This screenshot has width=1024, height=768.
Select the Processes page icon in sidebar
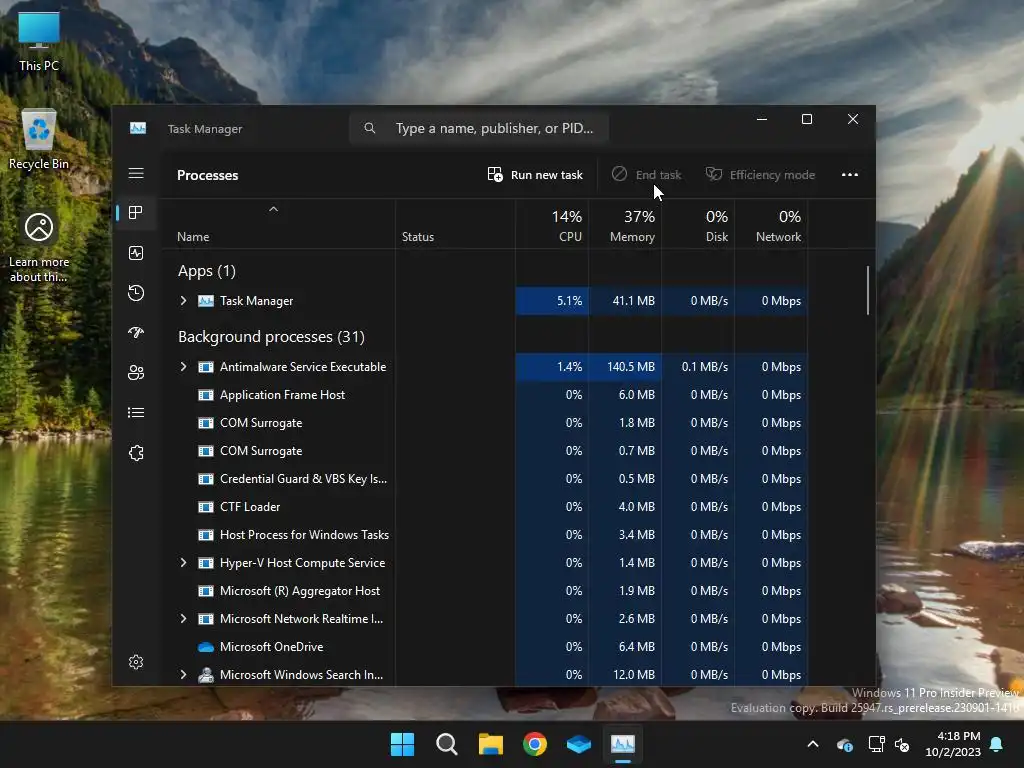(136, 212)
